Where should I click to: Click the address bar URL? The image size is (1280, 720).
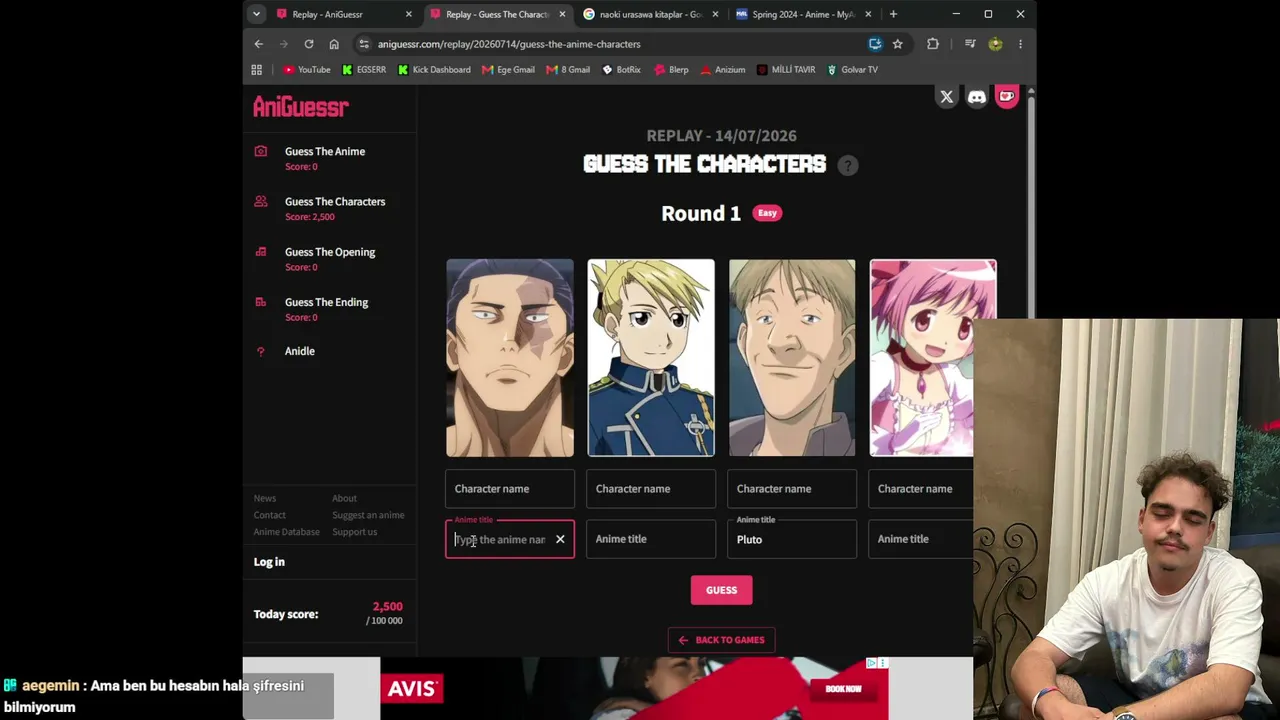point(509,44)
